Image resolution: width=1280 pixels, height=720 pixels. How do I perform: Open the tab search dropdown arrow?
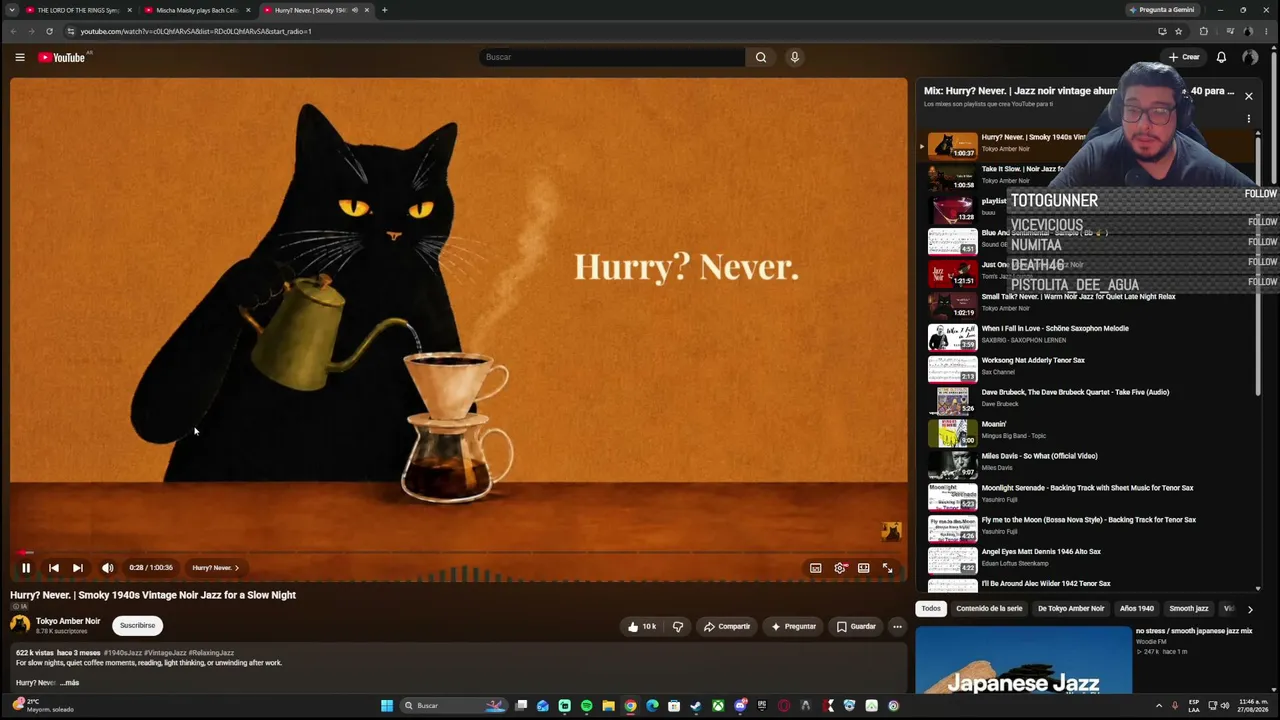pyautogui.click(x=12, y=10)
